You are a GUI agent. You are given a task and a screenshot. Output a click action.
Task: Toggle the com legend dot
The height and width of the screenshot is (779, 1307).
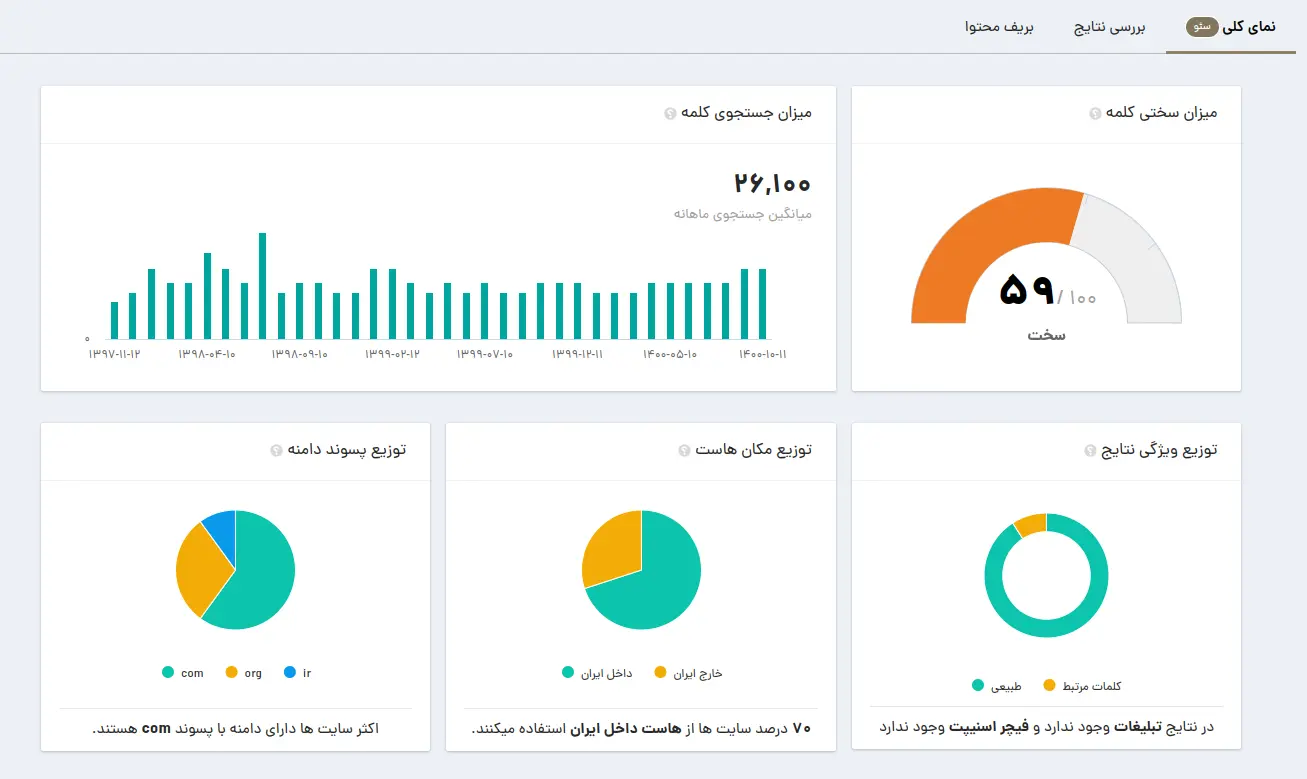point(168,673)
